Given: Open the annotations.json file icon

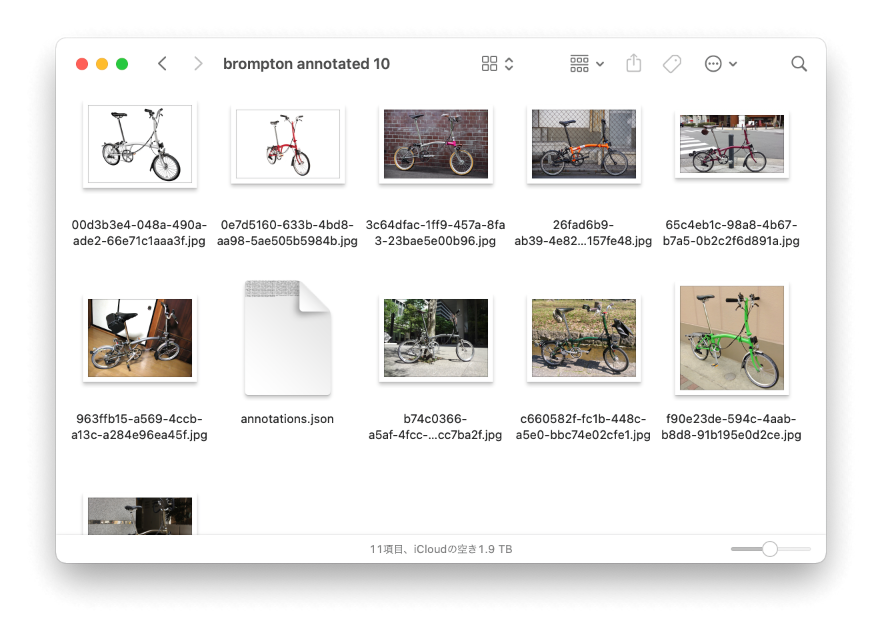Looking at the screenshot, I should tap(287, 338).
